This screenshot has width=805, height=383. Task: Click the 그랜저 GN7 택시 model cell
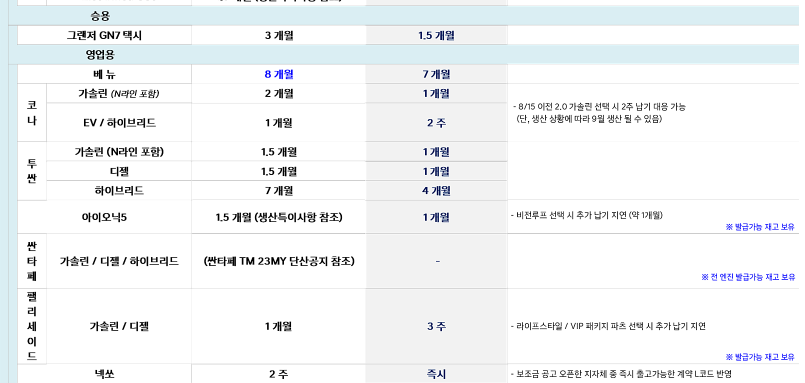[x=104, y=35]
